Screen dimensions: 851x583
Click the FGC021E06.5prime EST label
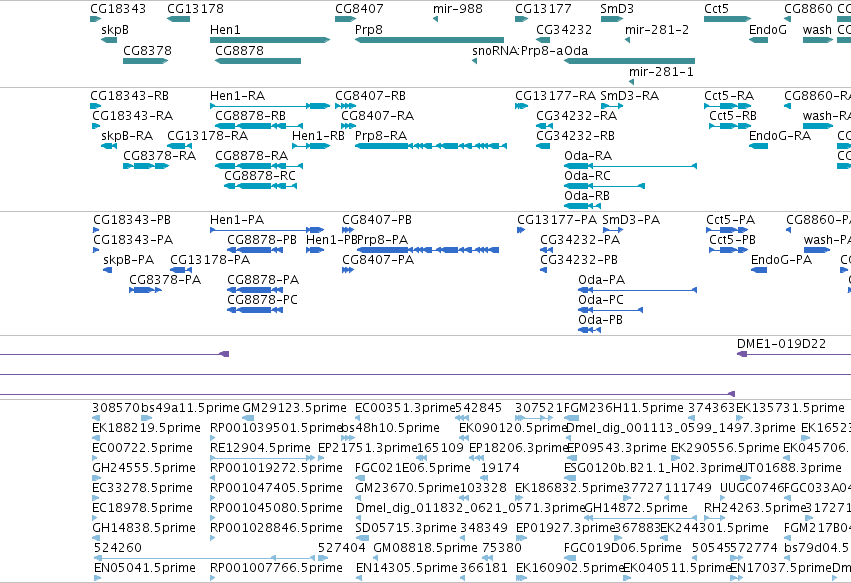click(412, 468)
